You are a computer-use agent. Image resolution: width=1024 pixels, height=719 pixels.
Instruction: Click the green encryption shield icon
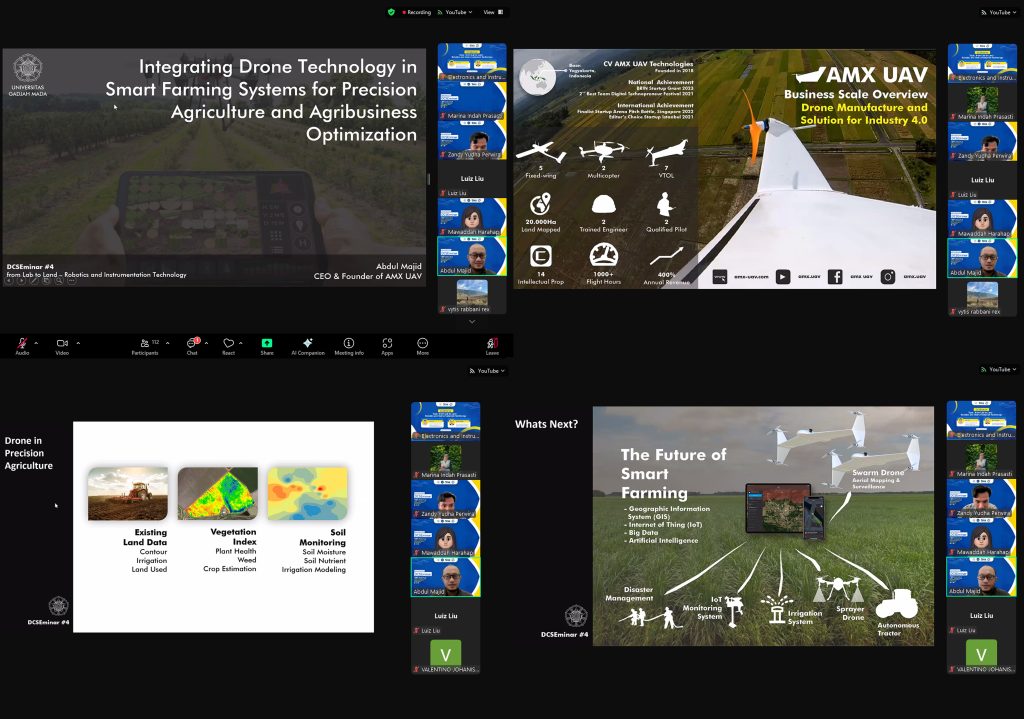pos(391,12)
